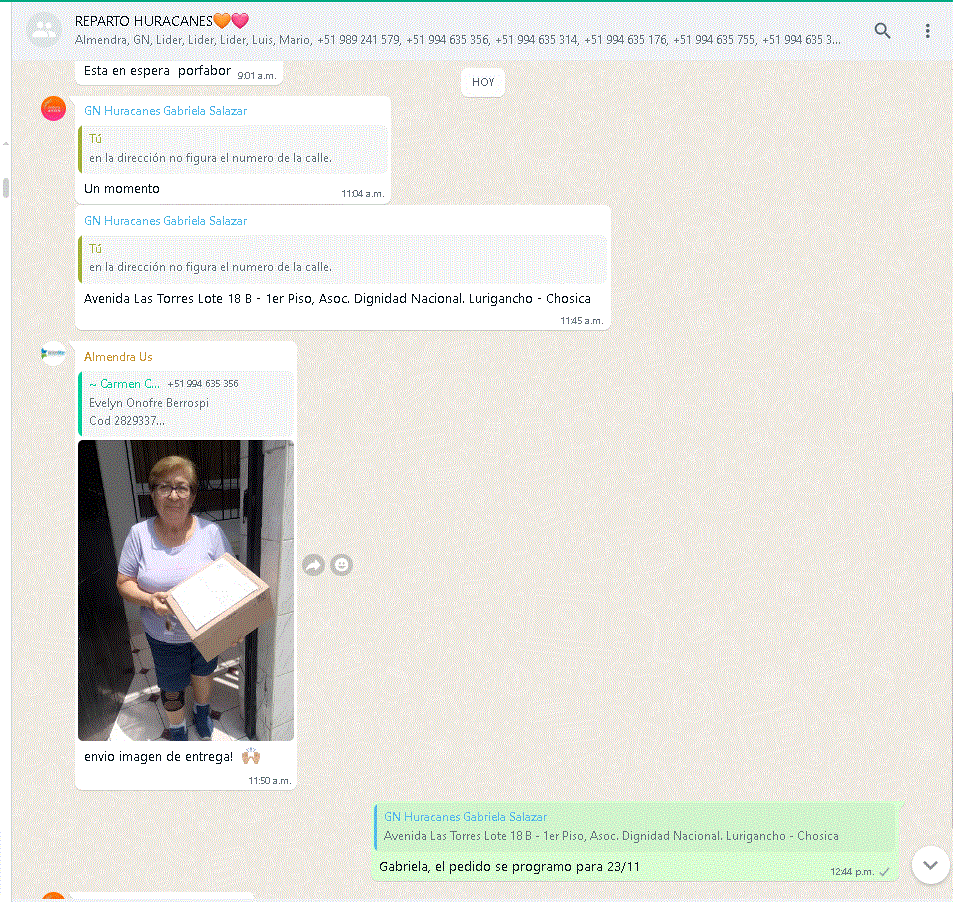Viewport: 953px width, 902px height.
Task: Click Almendra Us profile picture
Action: 53,353
